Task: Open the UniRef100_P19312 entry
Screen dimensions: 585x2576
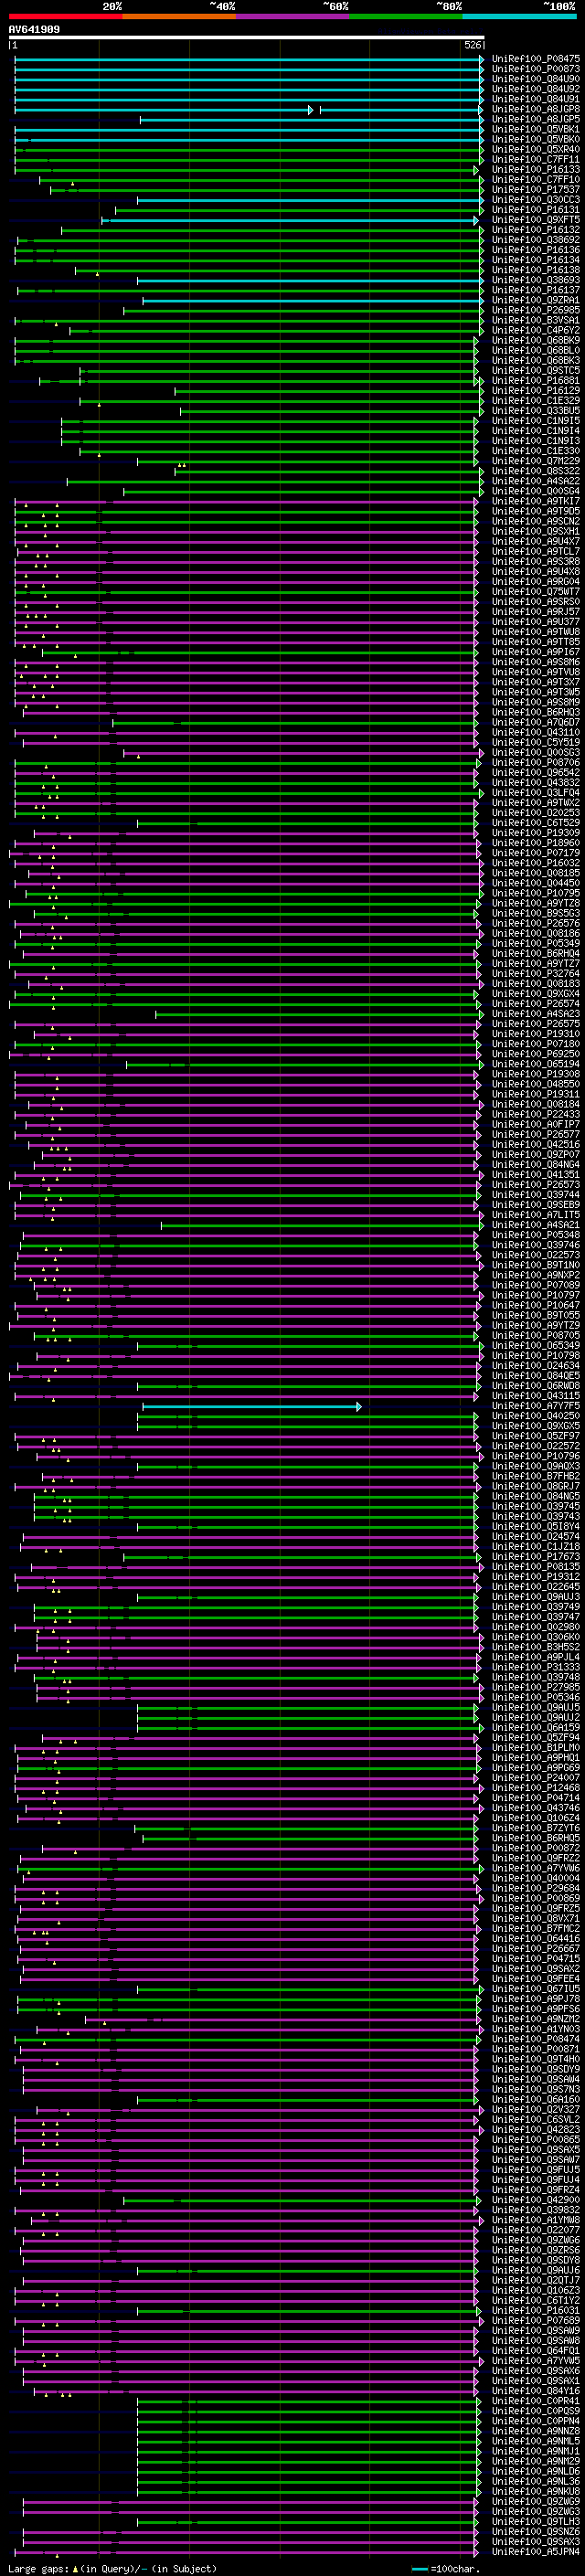Action: (x=536, y=1577)
